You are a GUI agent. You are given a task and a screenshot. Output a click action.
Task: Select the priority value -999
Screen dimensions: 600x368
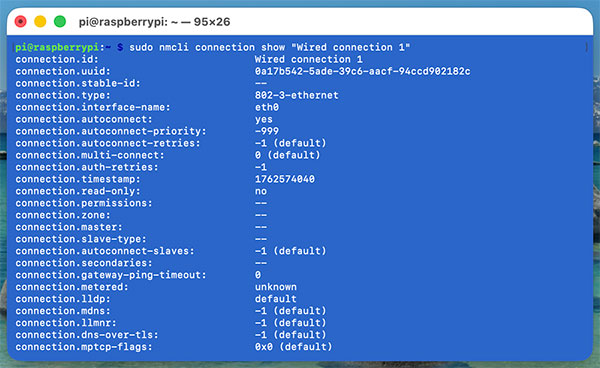267,131
